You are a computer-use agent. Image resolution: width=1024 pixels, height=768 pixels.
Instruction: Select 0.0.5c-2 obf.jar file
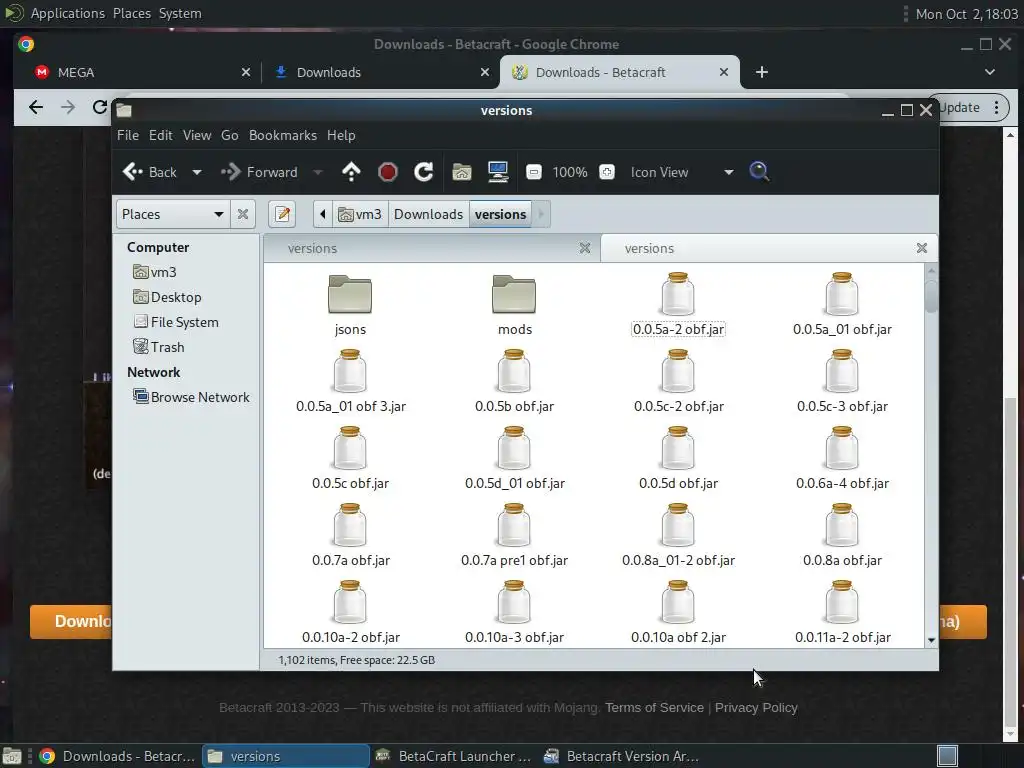tap(679, 382)
